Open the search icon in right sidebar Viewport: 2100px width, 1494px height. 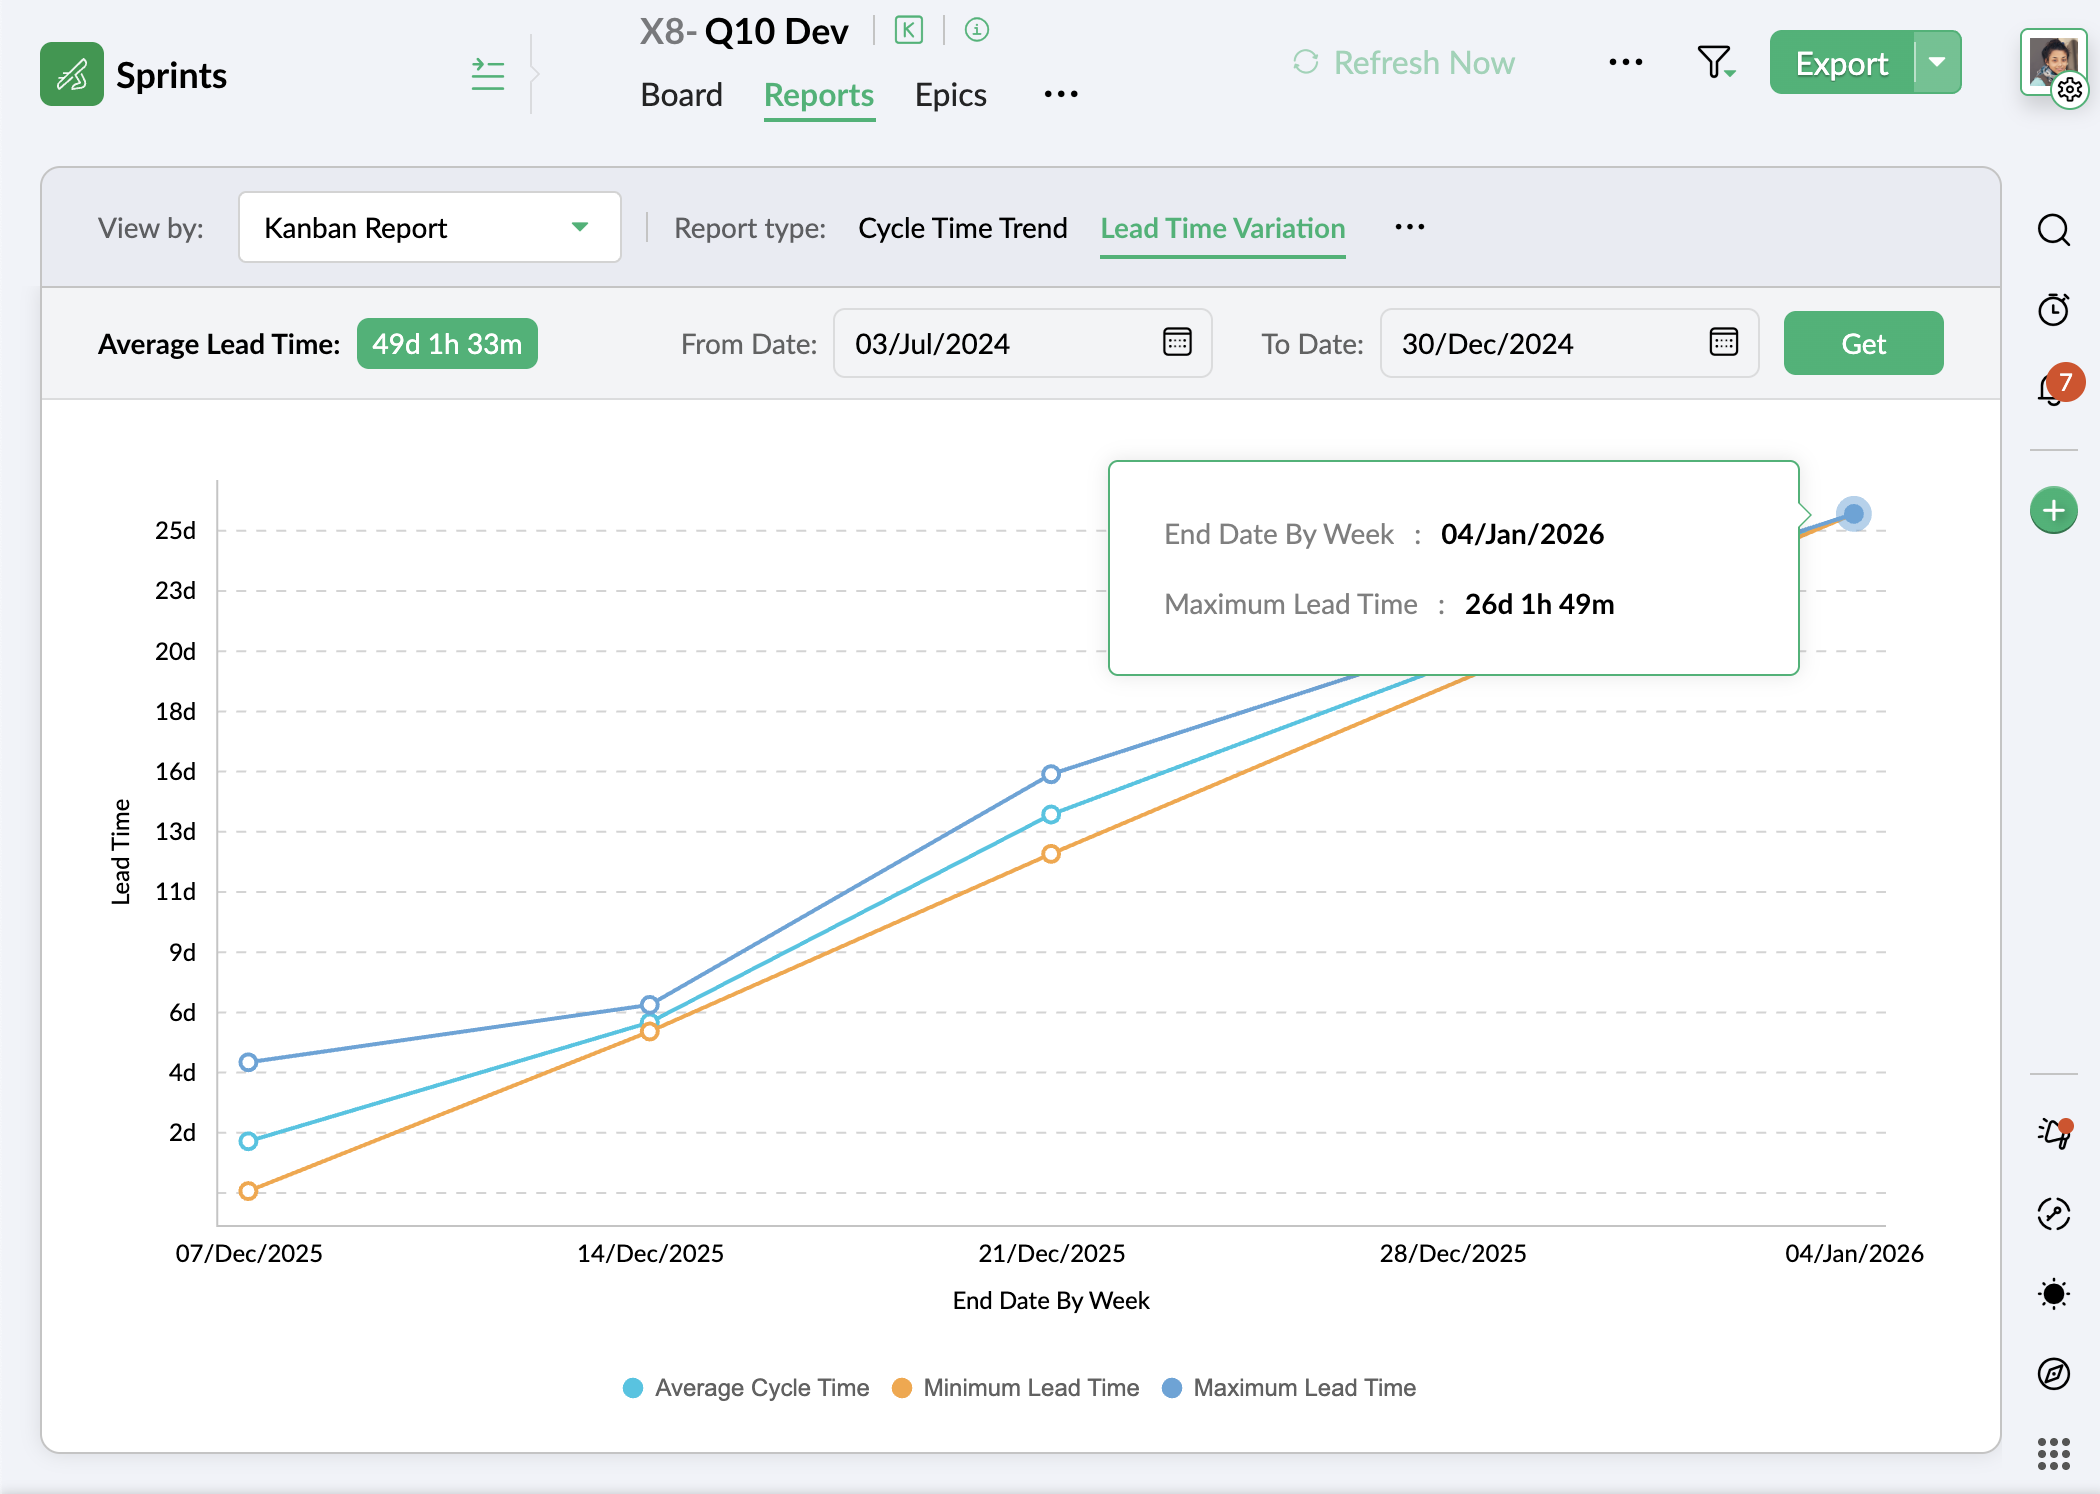pyautogui.click(x=2053, y=230)
